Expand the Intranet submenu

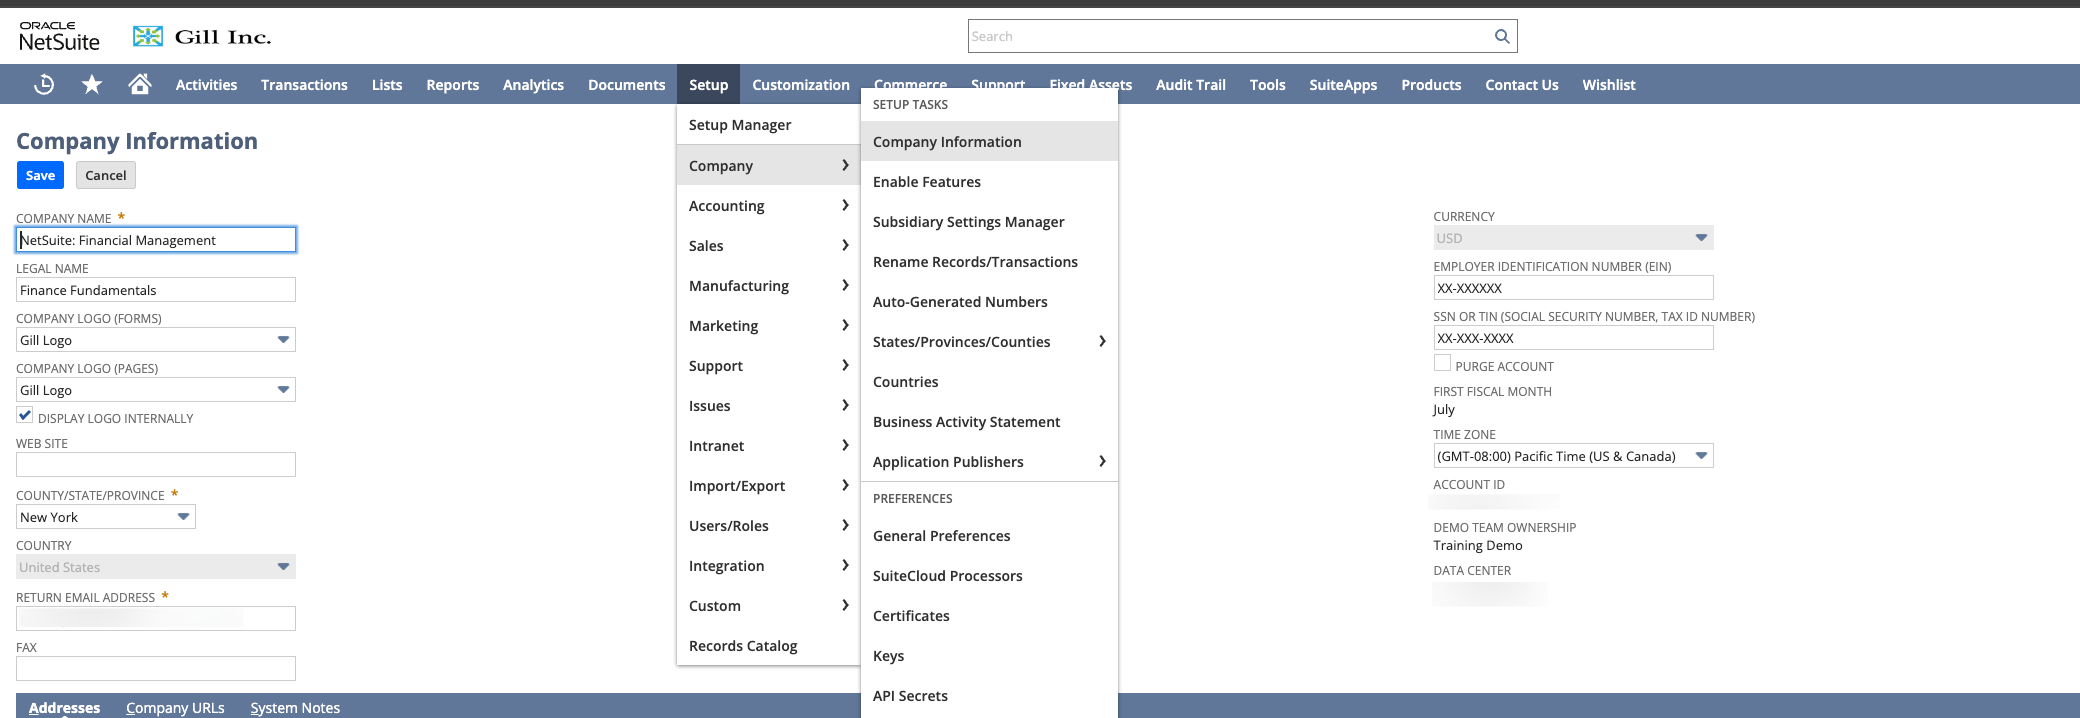pos(768,445)
